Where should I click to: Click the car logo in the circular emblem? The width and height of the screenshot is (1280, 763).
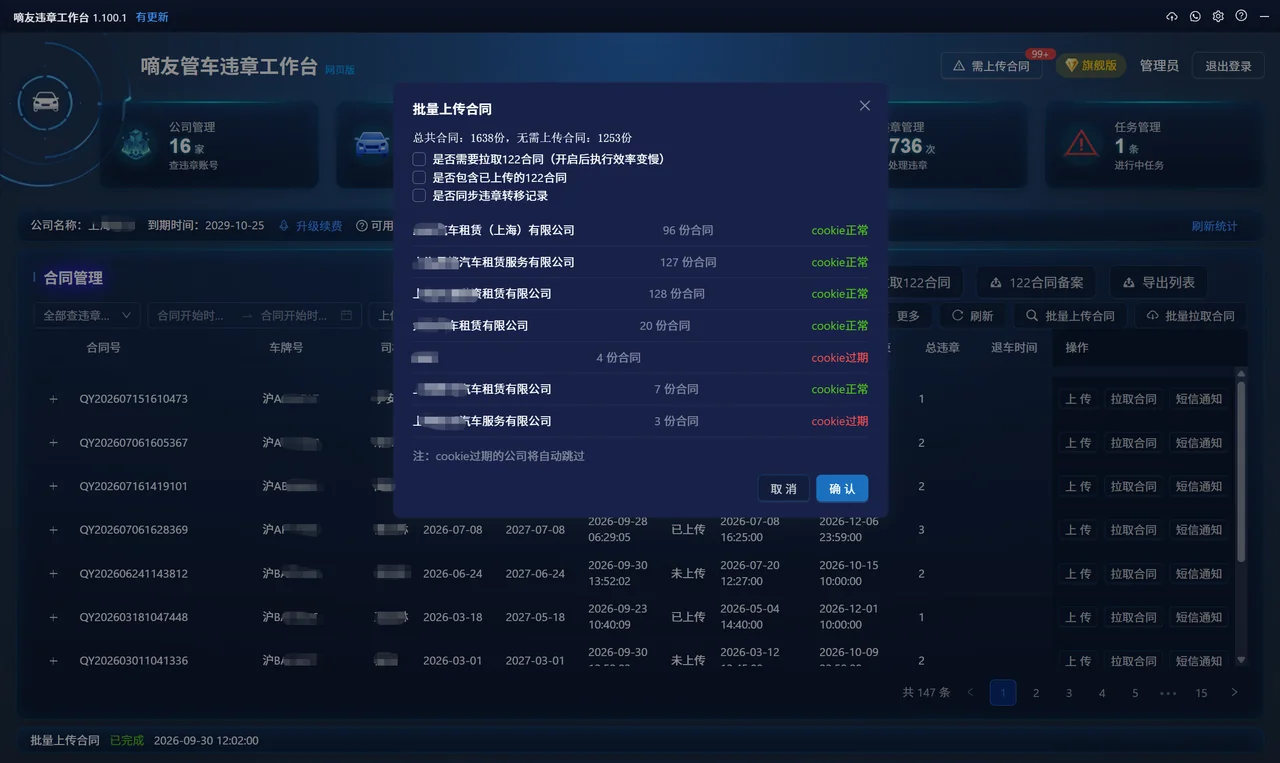tap(45, 102)
